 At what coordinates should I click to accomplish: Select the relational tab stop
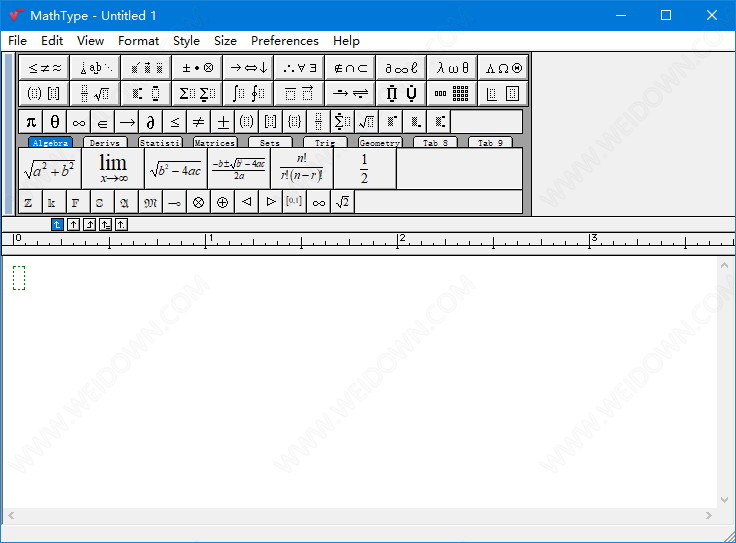(105, 225)
